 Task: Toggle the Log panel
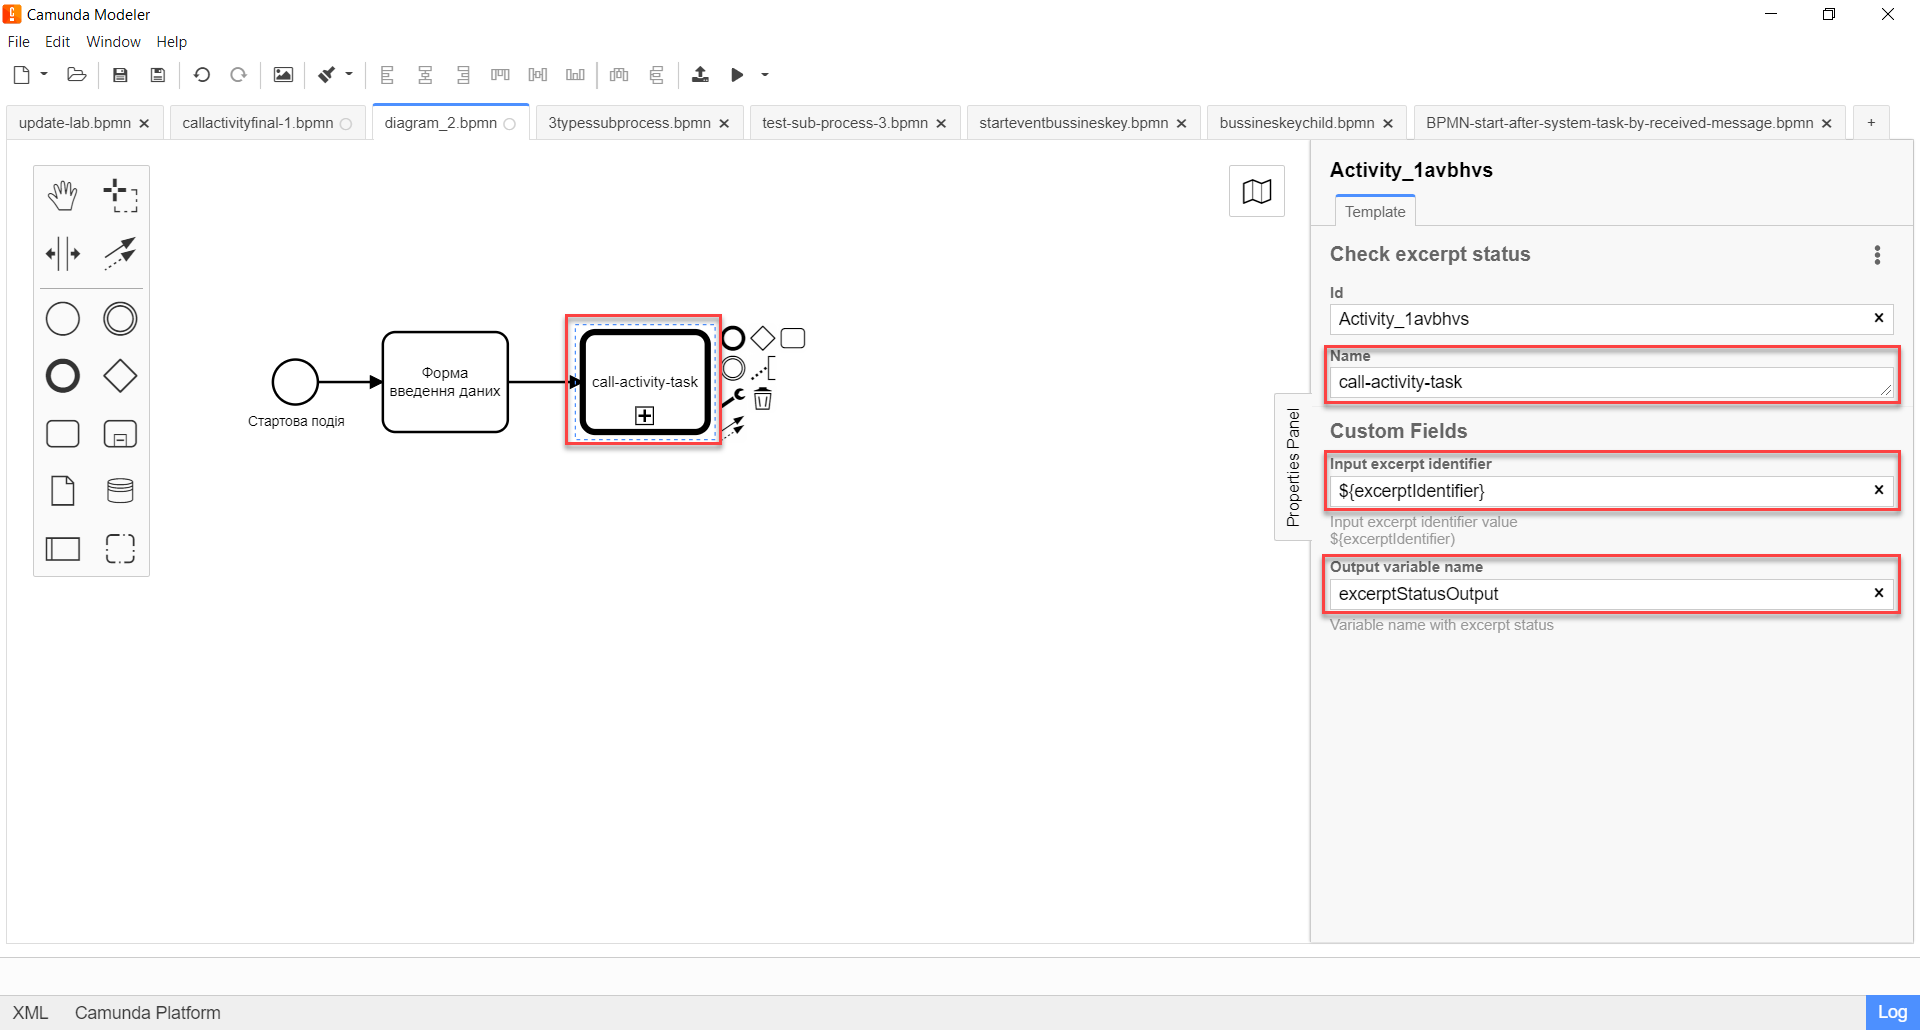click(1891, 1012)
